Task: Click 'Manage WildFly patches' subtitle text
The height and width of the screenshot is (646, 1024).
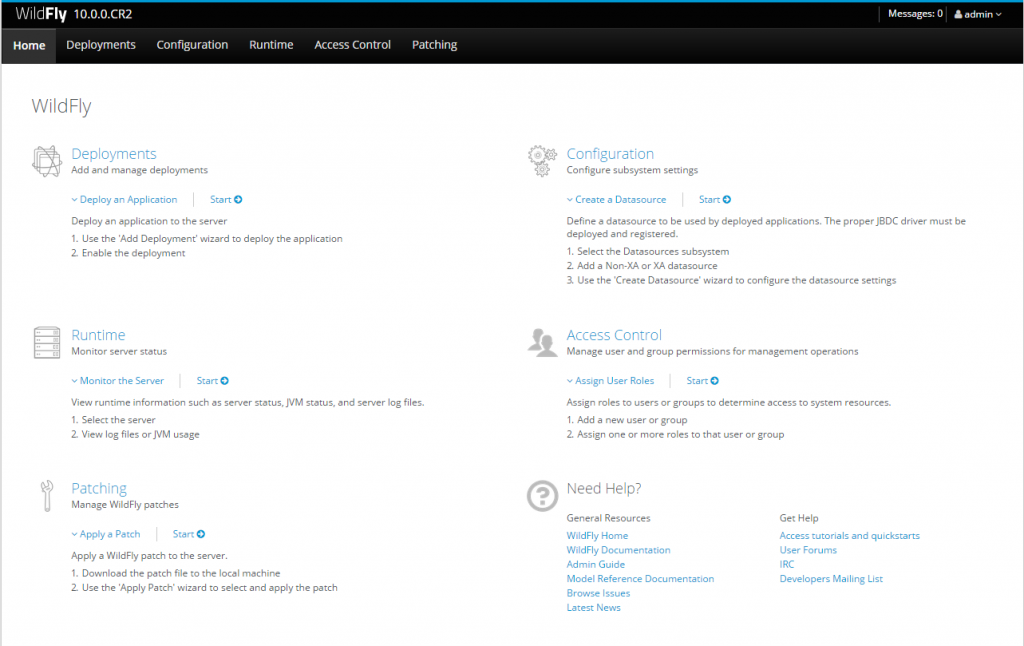Action: pyautogui.click(x=125, y=505)
